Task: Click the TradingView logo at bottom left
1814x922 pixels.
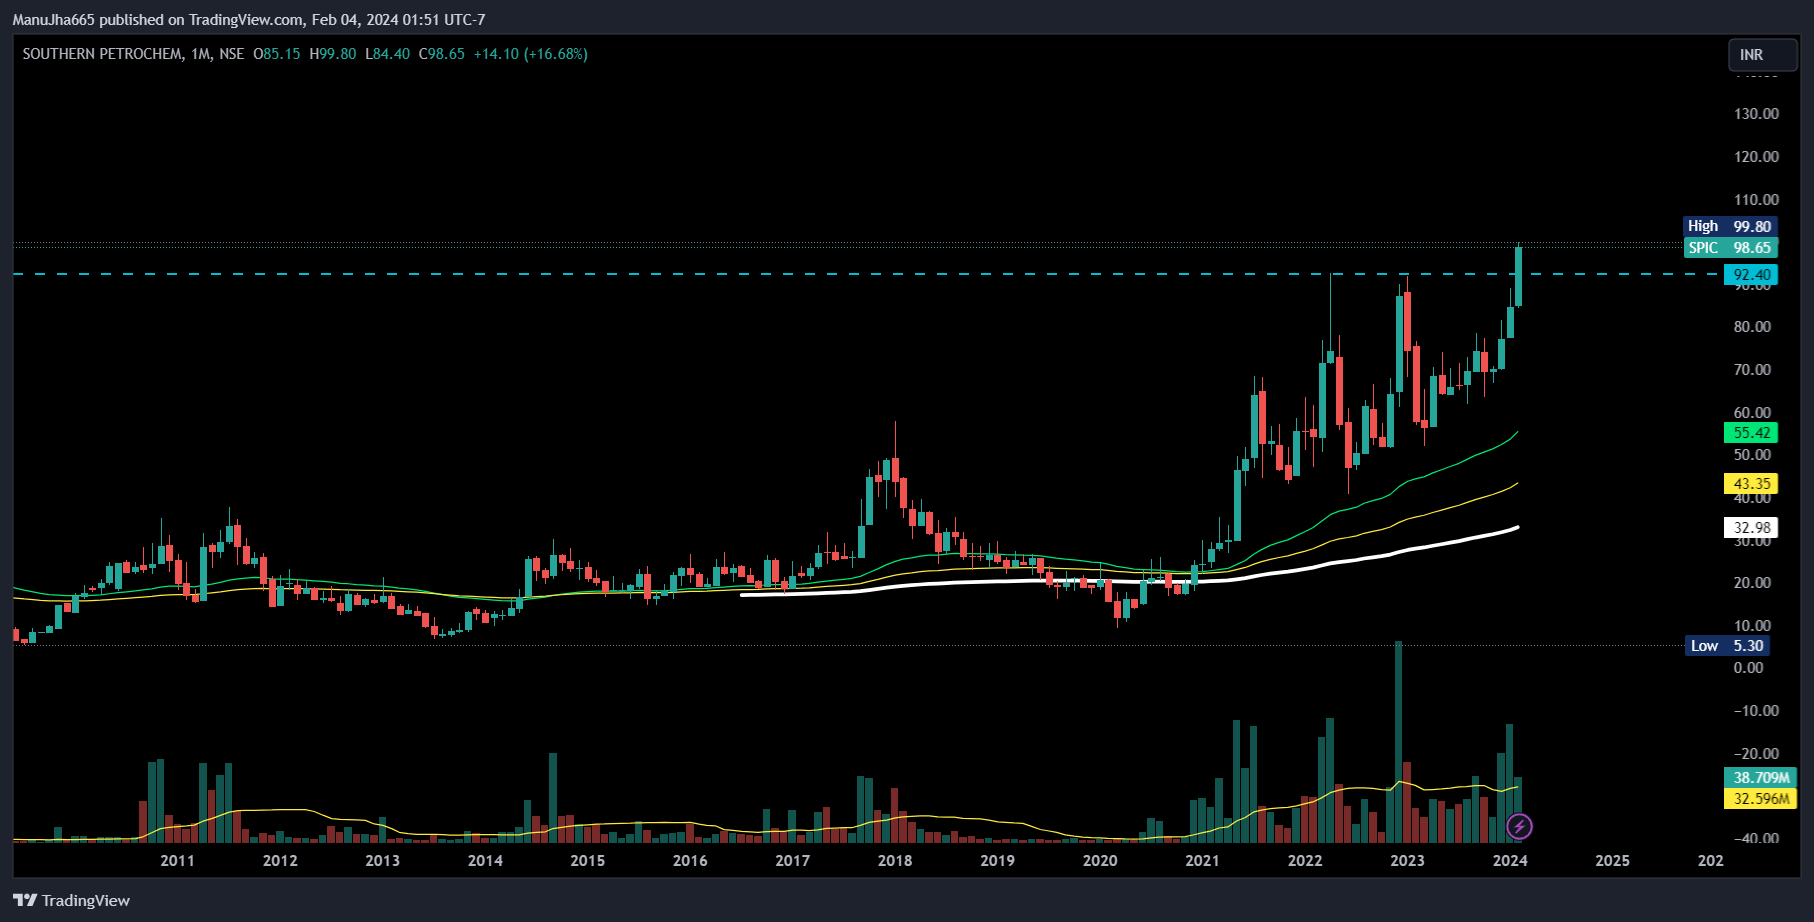Action: 72,900
